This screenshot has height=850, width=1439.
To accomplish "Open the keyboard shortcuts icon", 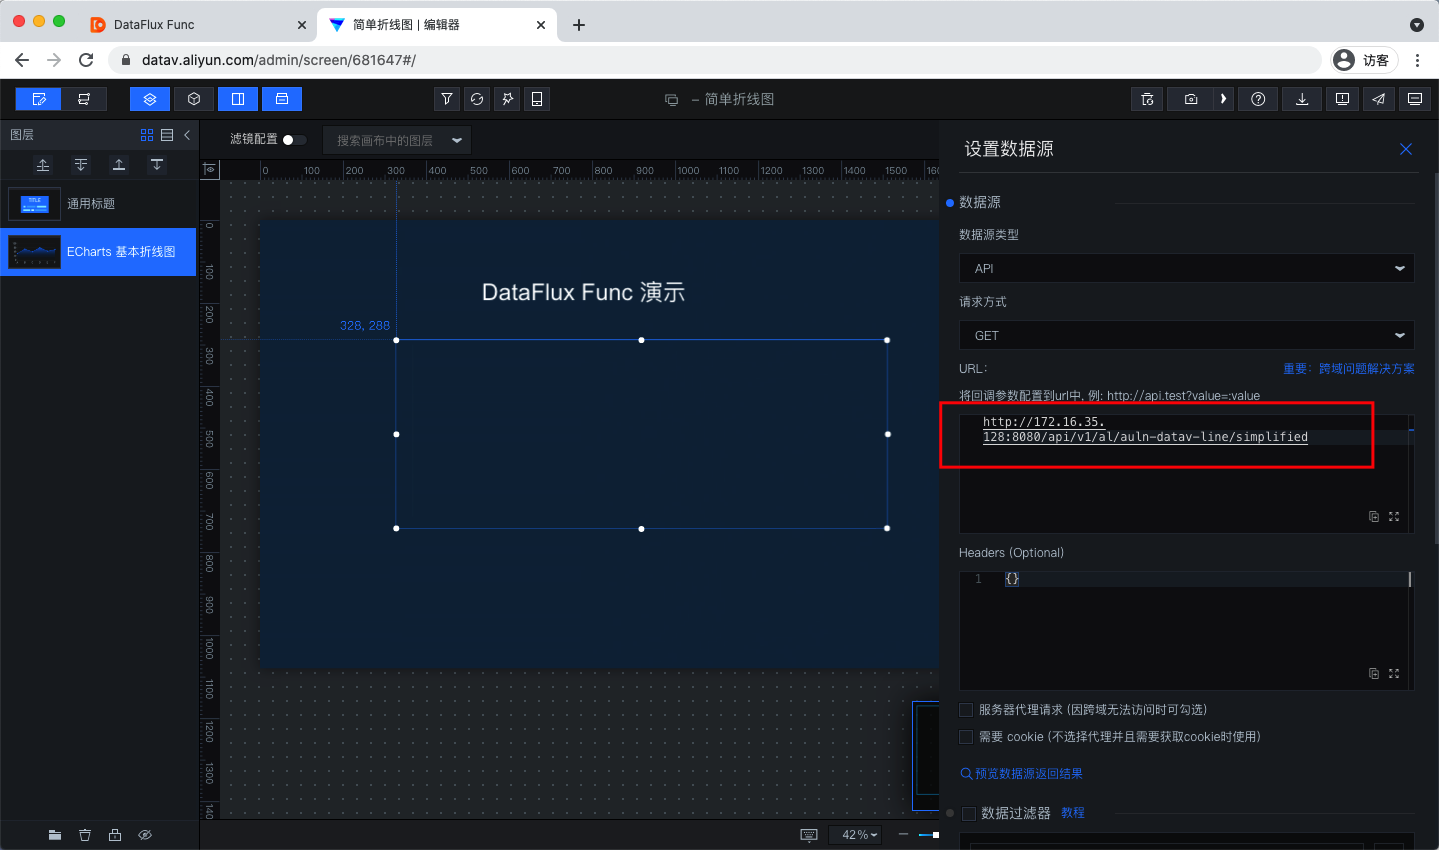I will (809, 835).
